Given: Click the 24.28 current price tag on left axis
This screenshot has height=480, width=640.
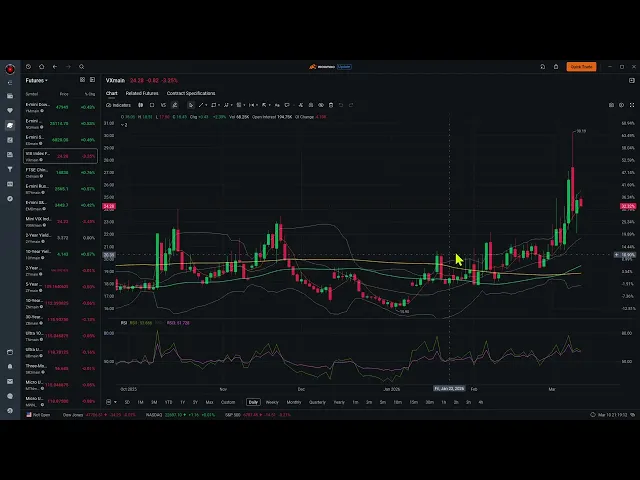Looking at the screenshot, I should [109, 207].
